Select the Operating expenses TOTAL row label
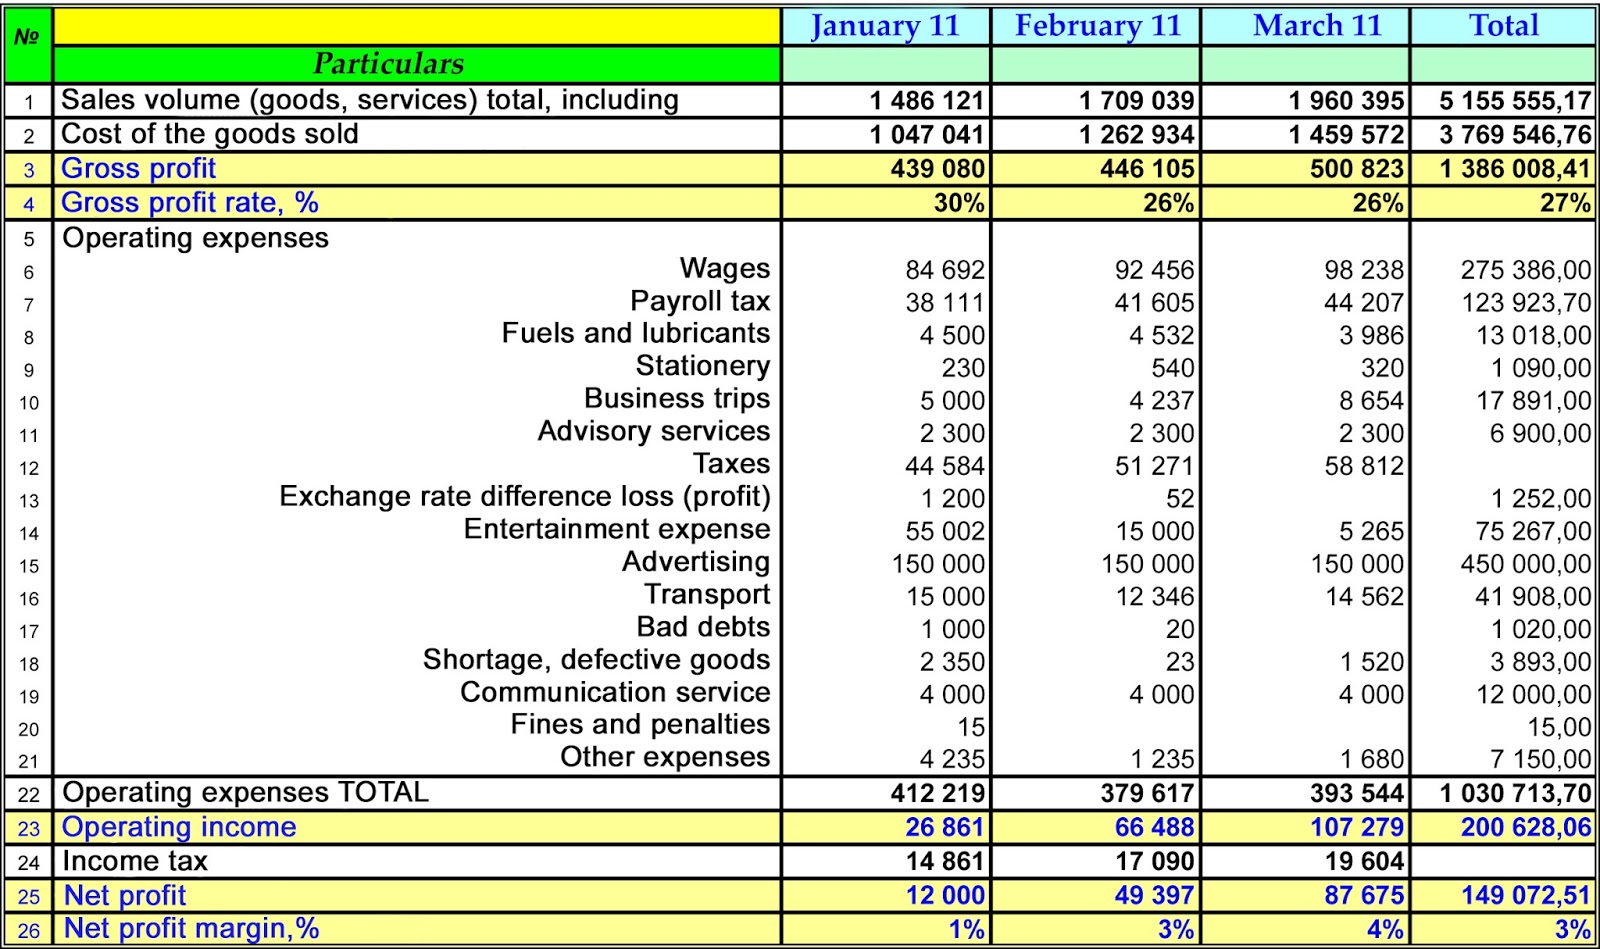 coord(241,793)
